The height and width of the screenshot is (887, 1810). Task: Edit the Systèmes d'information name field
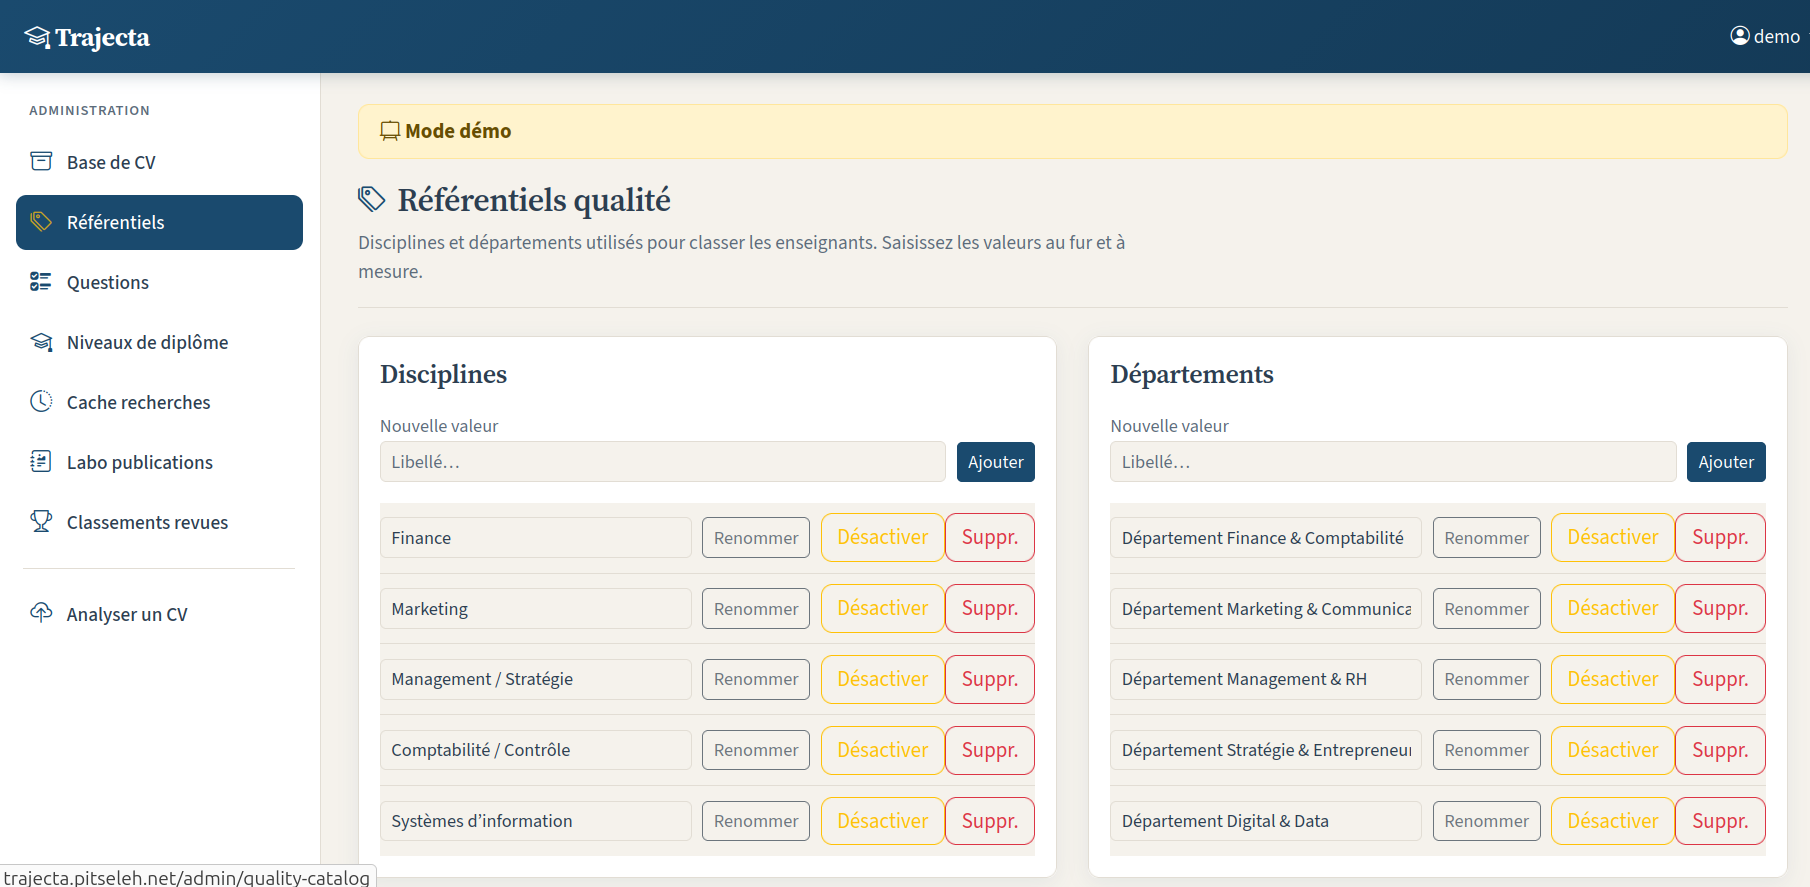536,821
